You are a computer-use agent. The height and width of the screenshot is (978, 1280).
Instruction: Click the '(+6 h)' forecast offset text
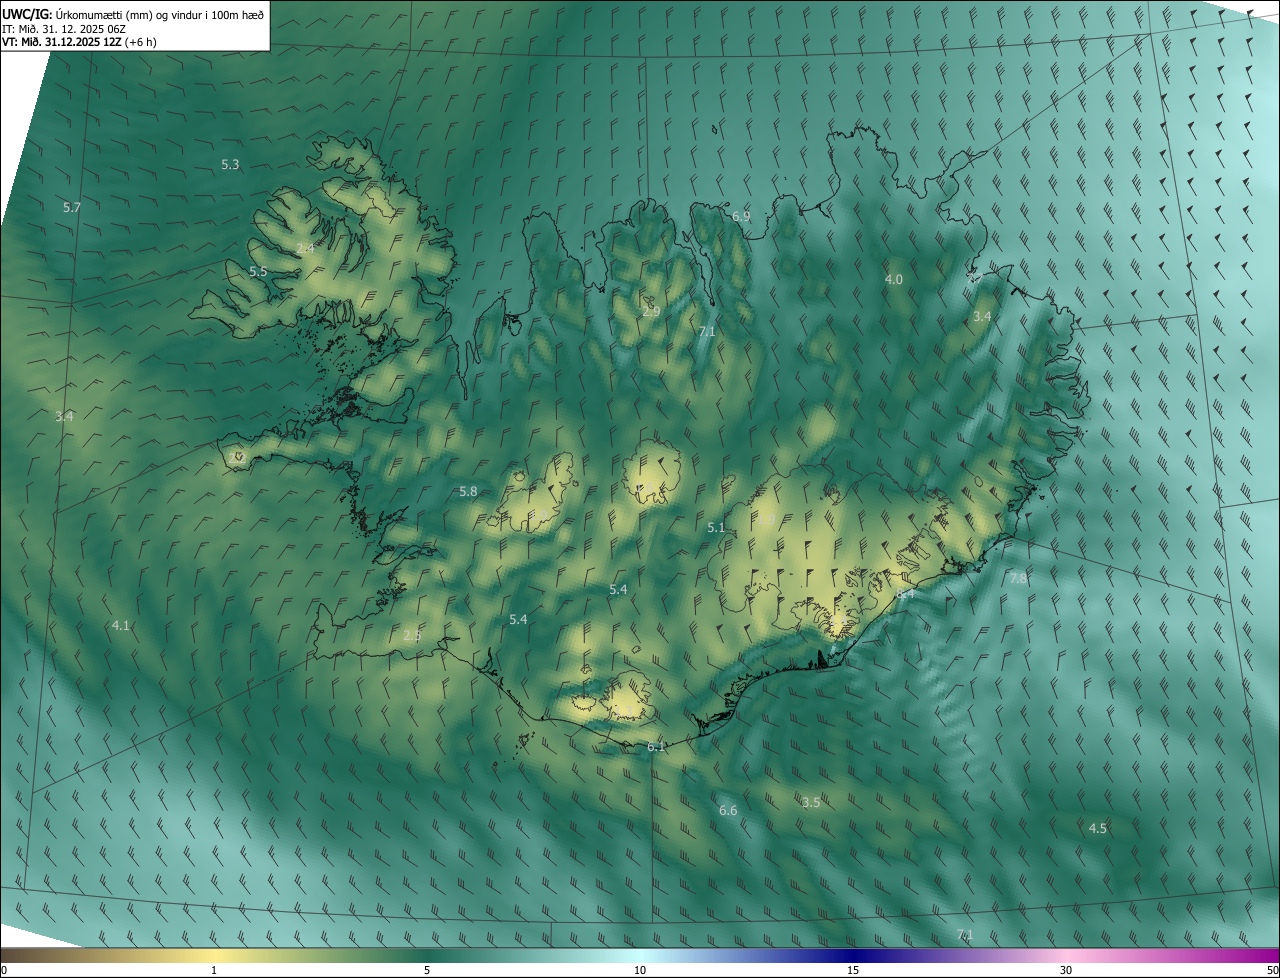point(139,42)
